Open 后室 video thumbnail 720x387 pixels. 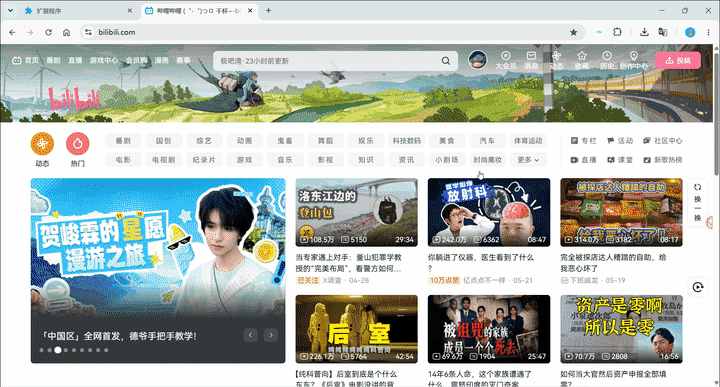(356, 329)
